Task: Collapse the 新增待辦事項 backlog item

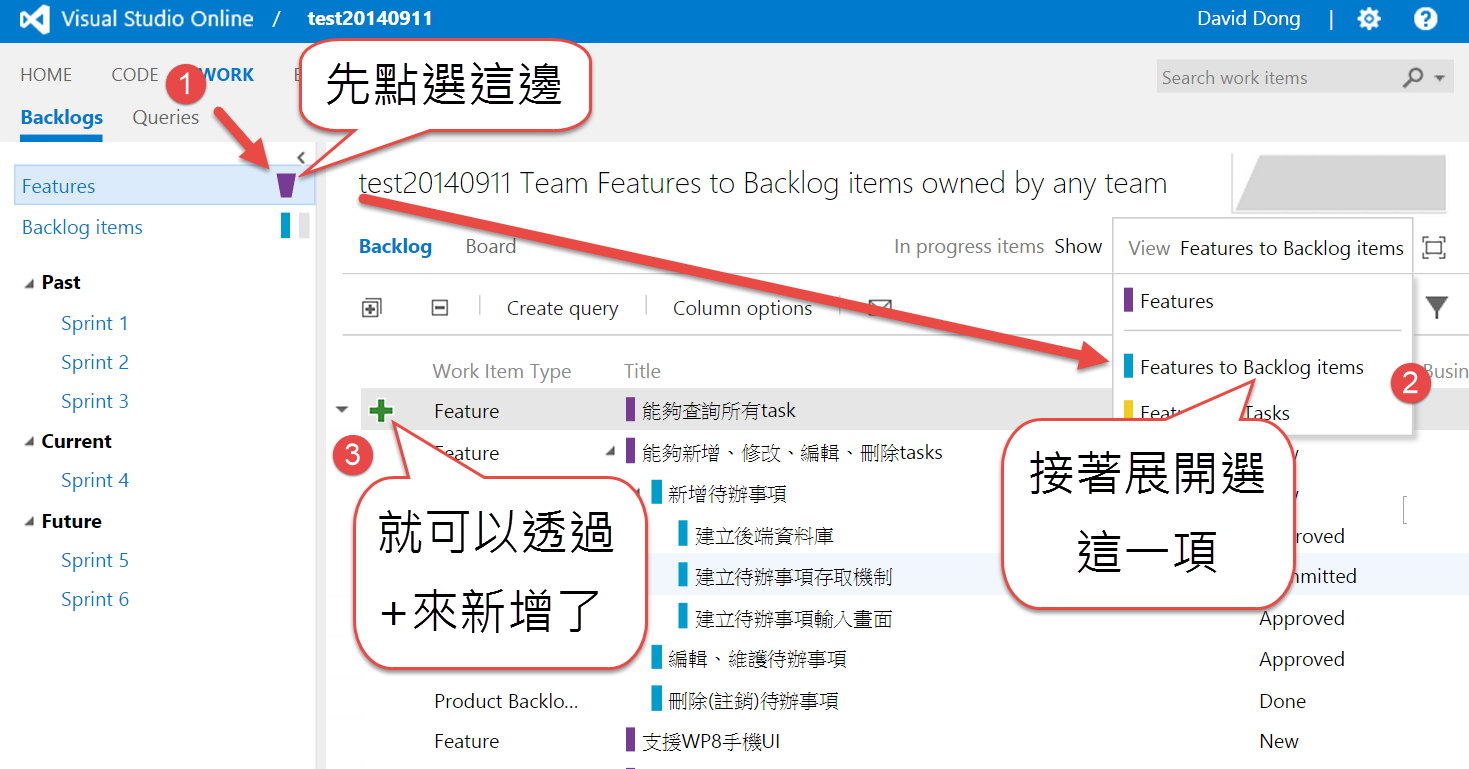Action: [636, 492]
